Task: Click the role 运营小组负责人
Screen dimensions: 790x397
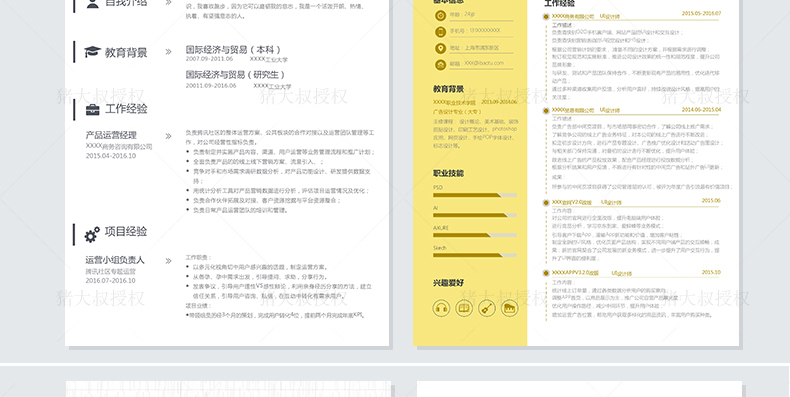Action: [x=115, y=260]
